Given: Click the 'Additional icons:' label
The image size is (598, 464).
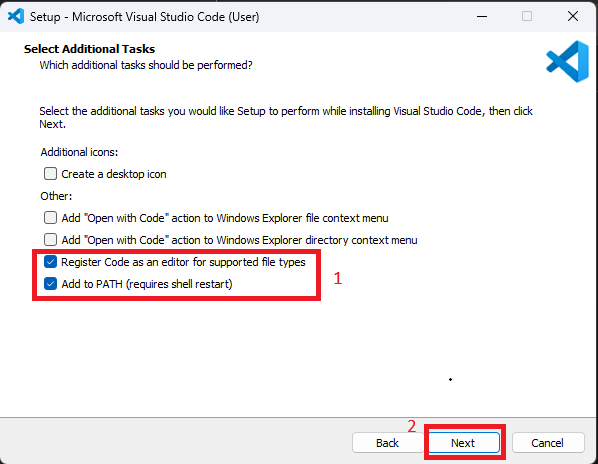Looking at the screenshot, I should 79,152.
